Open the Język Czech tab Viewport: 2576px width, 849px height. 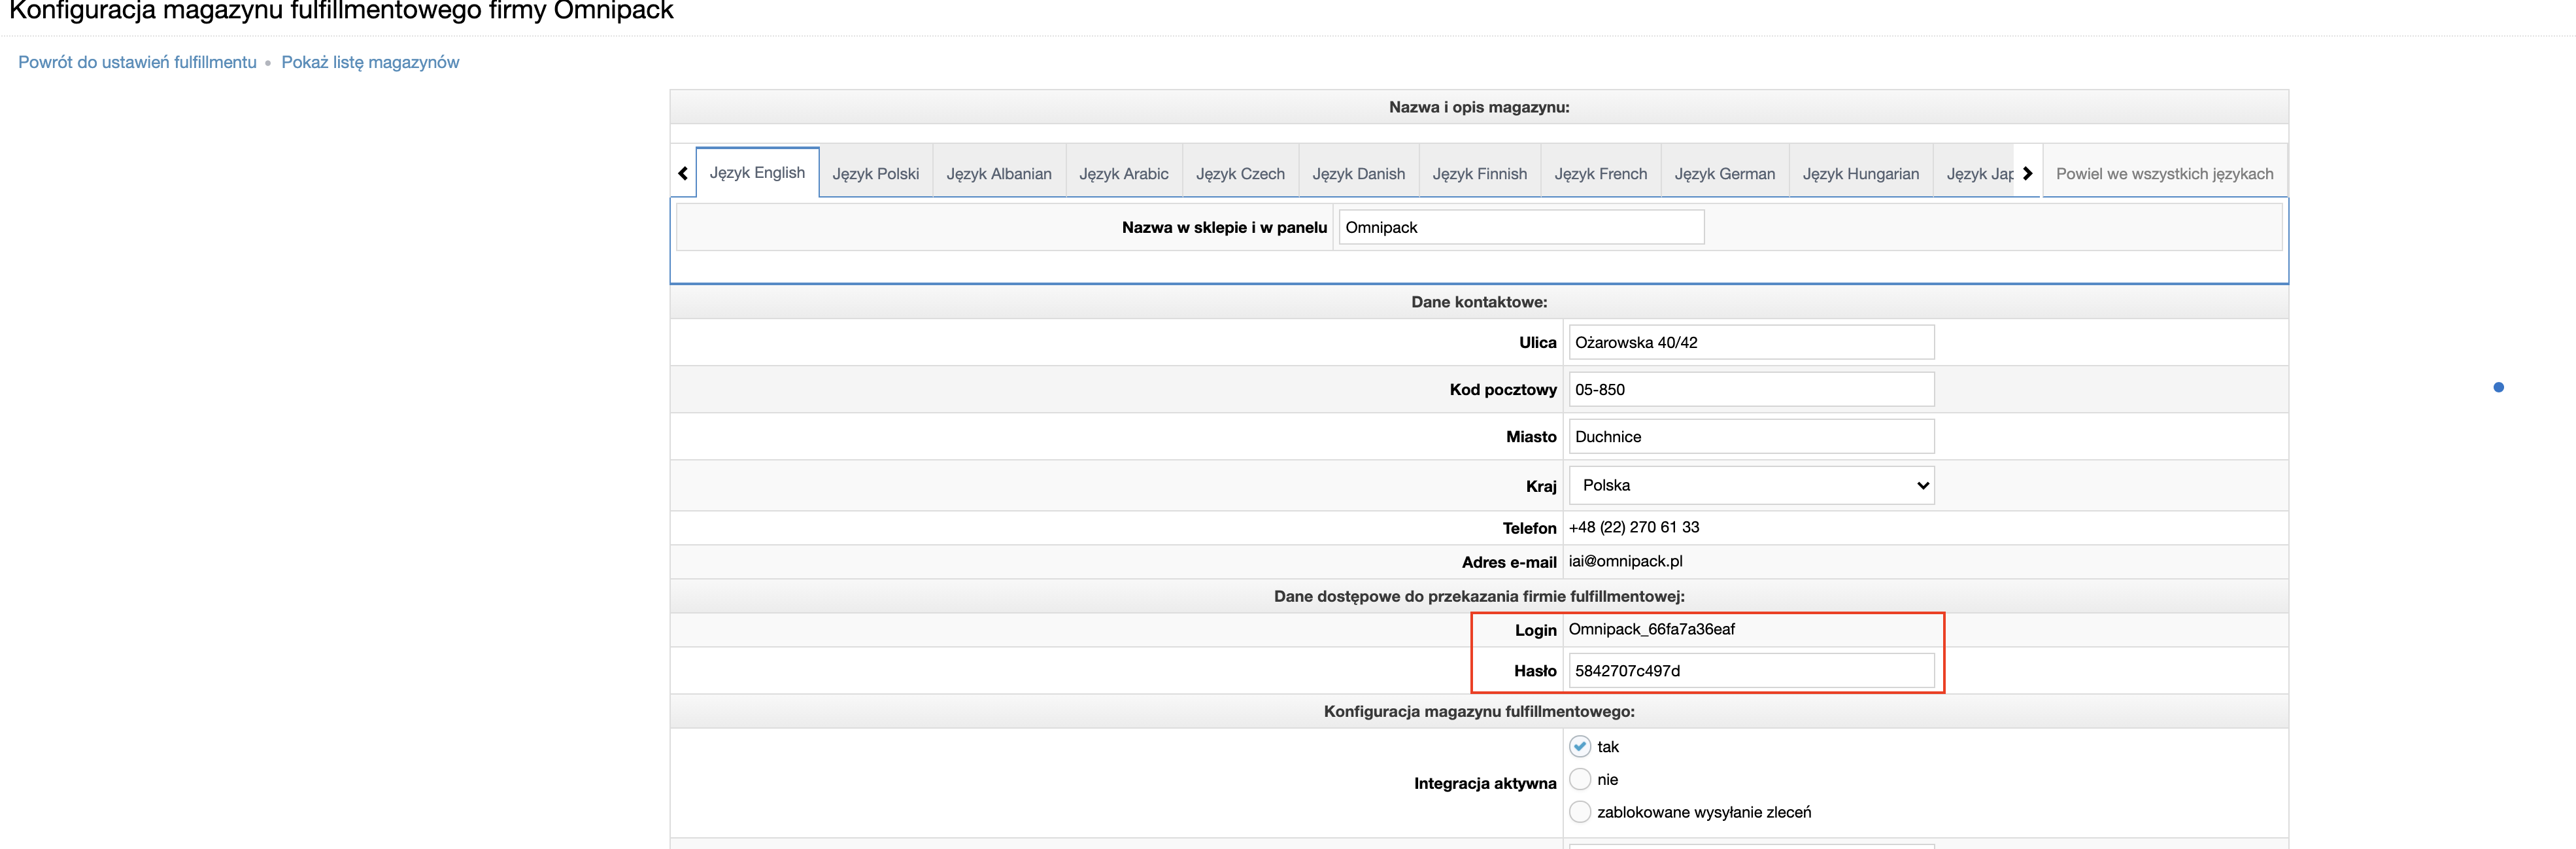pos(1240,174)
